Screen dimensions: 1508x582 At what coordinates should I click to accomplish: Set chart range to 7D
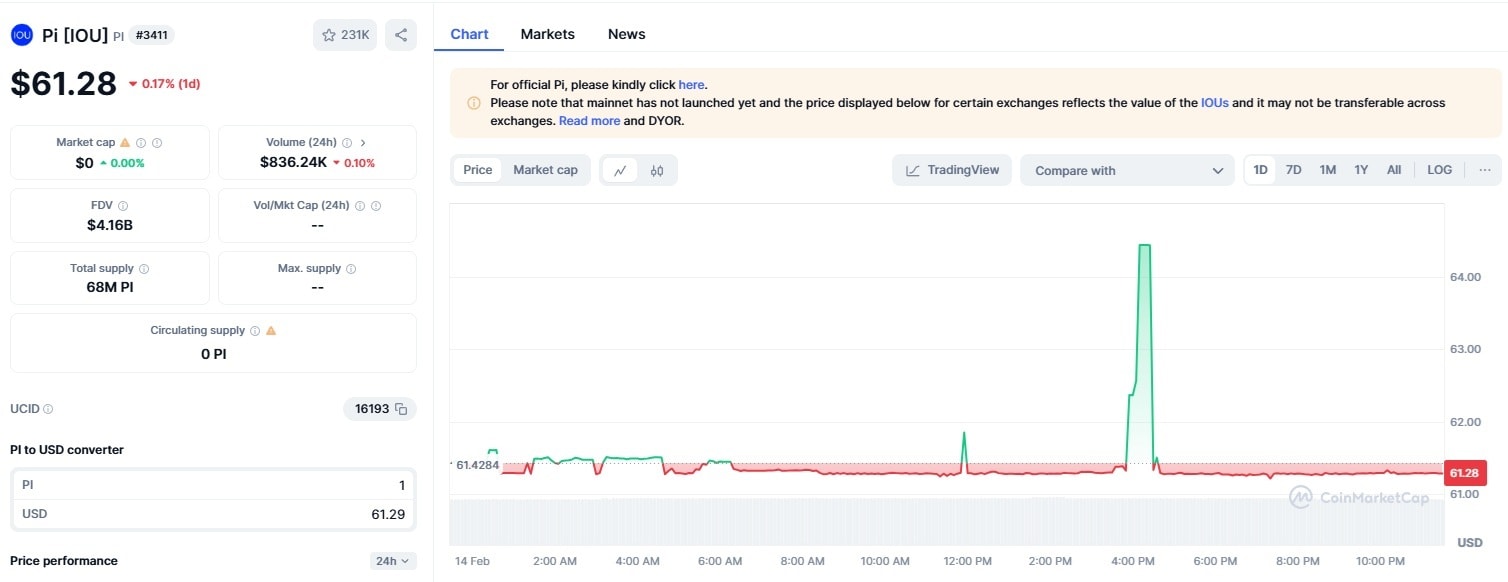(x=1293, y=170)
